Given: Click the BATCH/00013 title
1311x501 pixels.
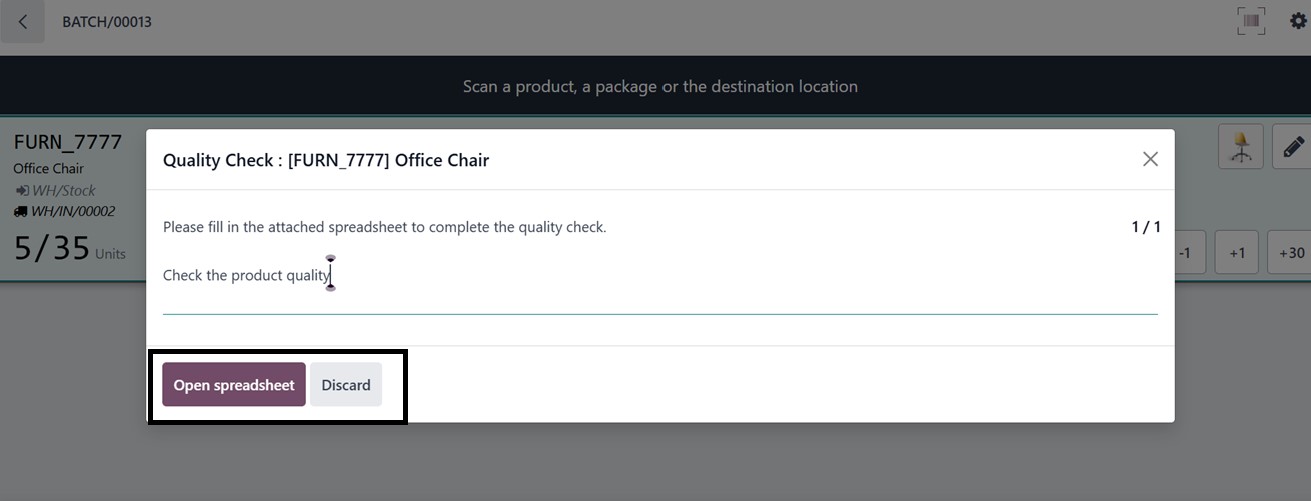Looking at the screenshot, I should pos(107,22).
